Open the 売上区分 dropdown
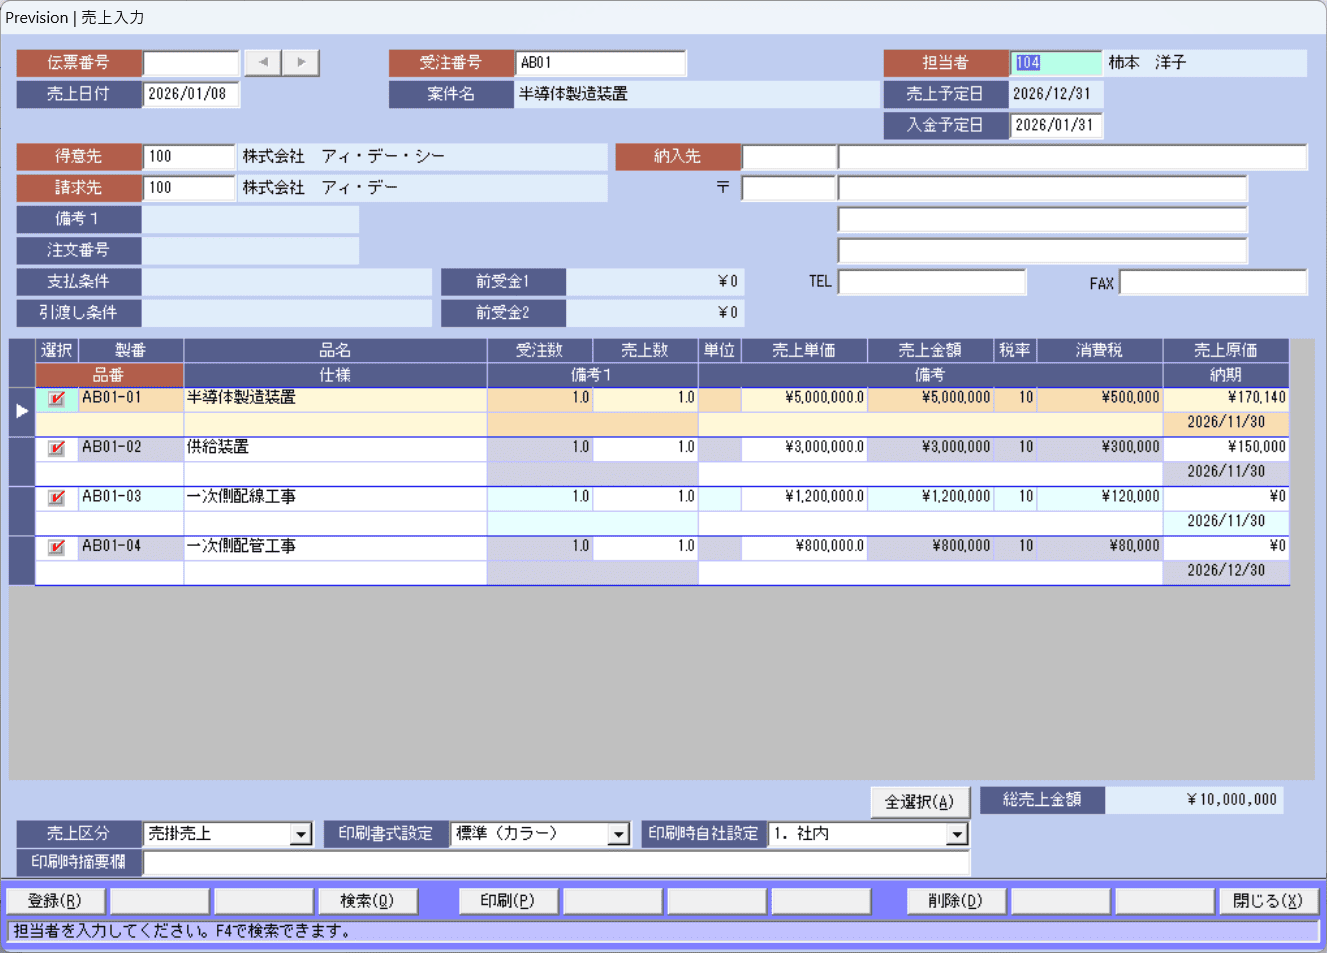Viewport: 1327px width, 953px height. point(301,834)
